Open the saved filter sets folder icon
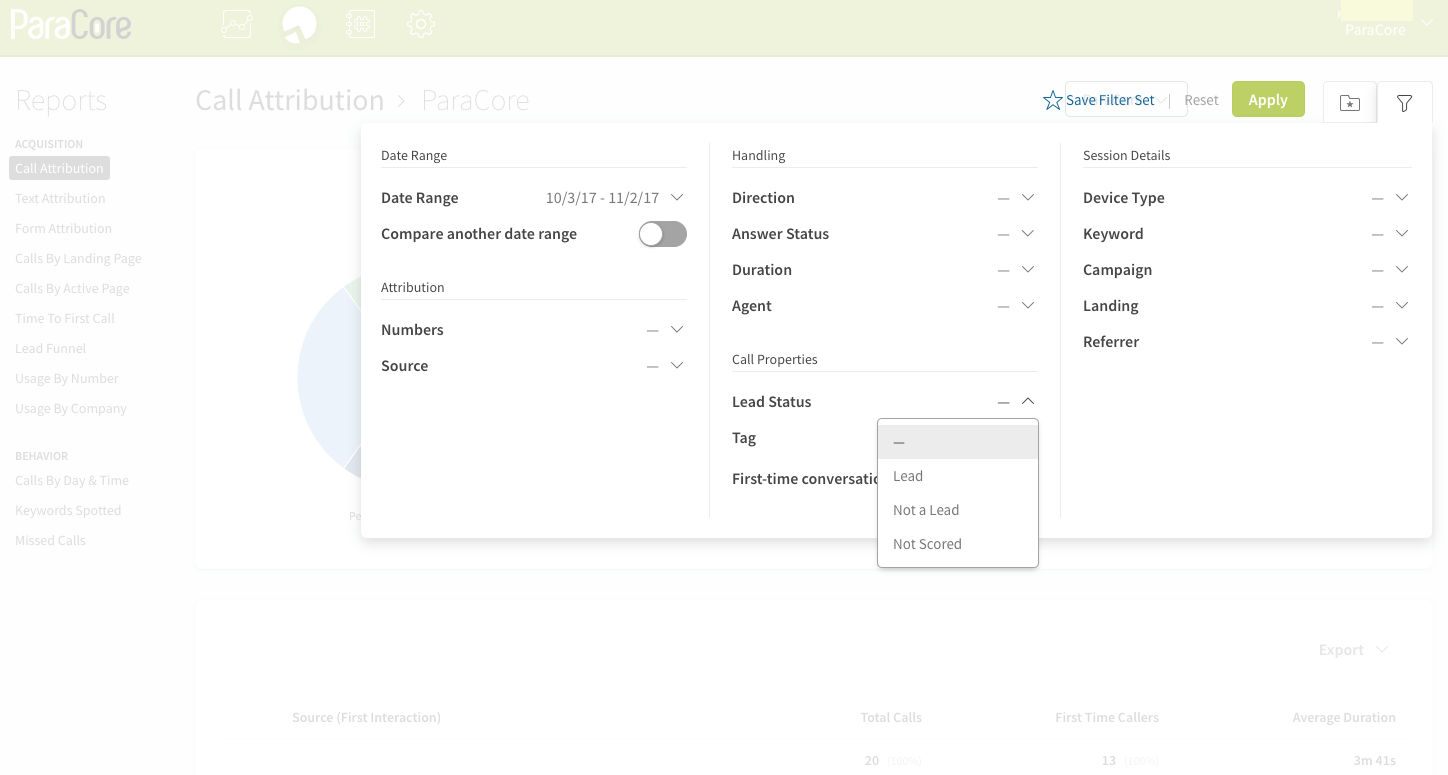This screenshot has height=775, width=1448. pos(1350,102)
